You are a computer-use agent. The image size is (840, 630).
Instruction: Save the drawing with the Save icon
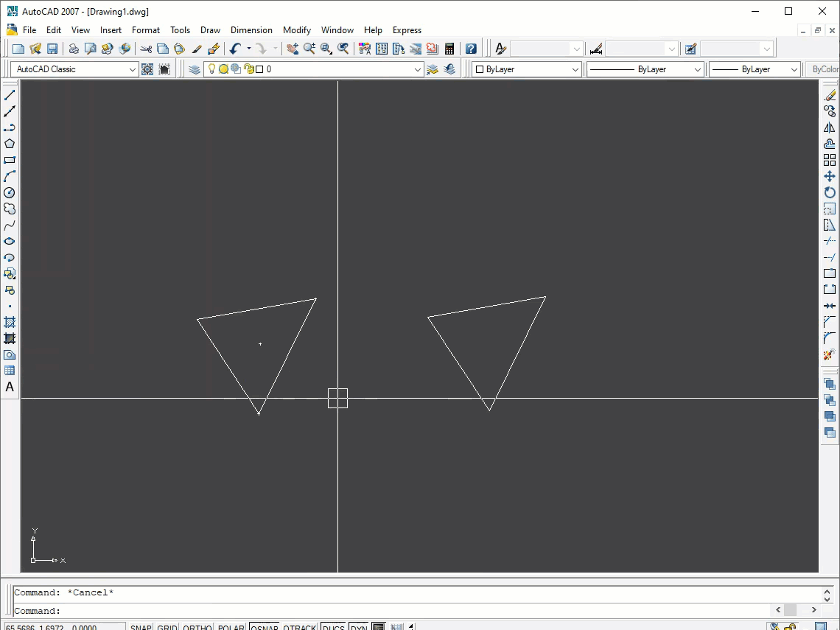pos(52,49)
